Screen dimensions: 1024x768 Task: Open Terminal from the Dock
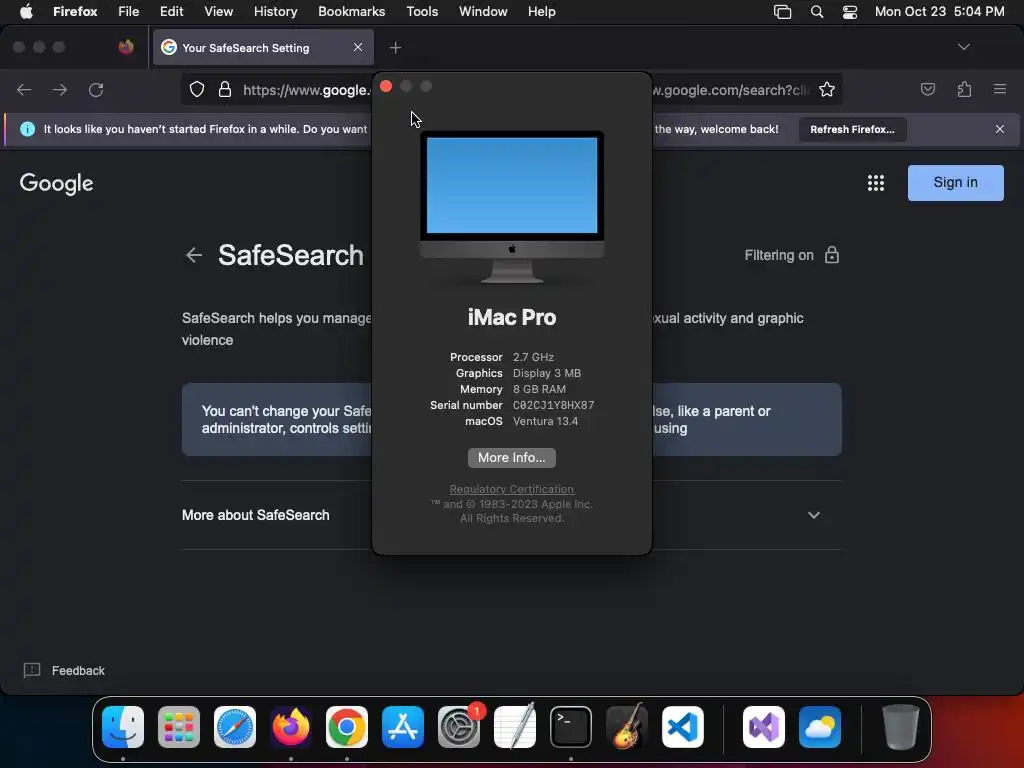tap(571, 727)
